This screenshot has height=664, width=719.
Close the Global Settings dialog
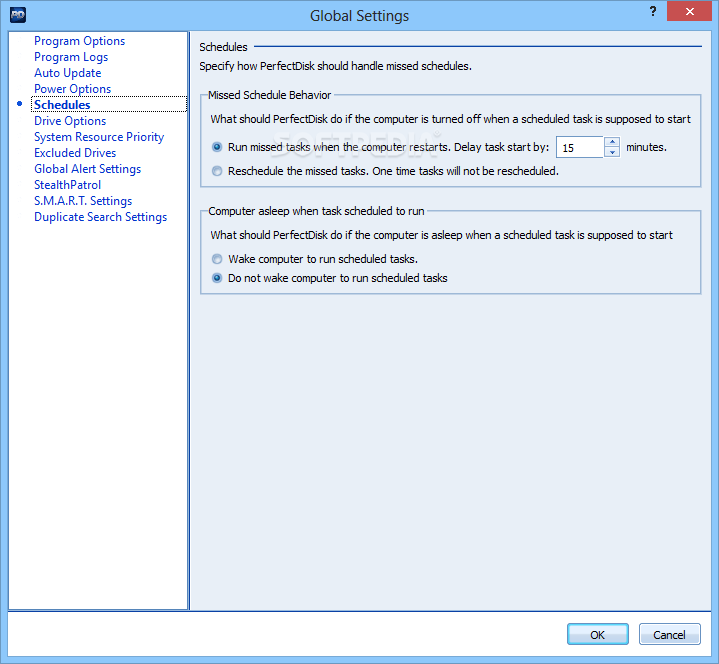pos(689,11)
